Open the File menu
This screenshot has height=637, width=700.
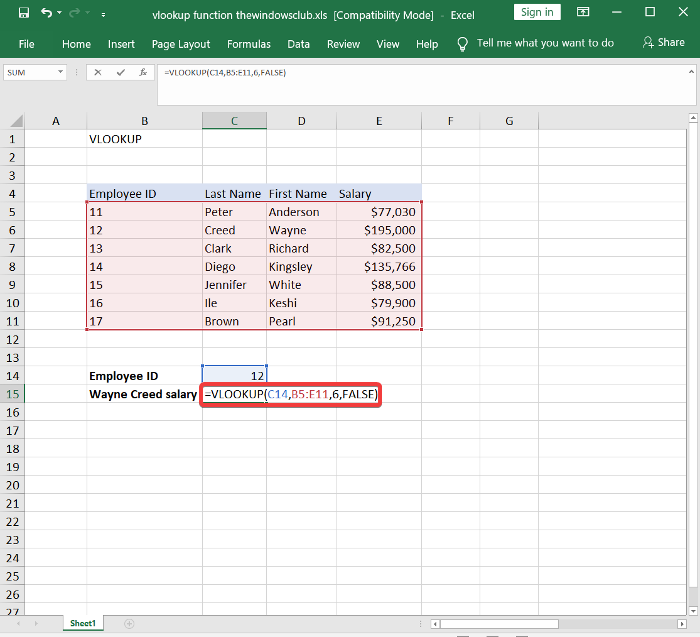point(26,44)
